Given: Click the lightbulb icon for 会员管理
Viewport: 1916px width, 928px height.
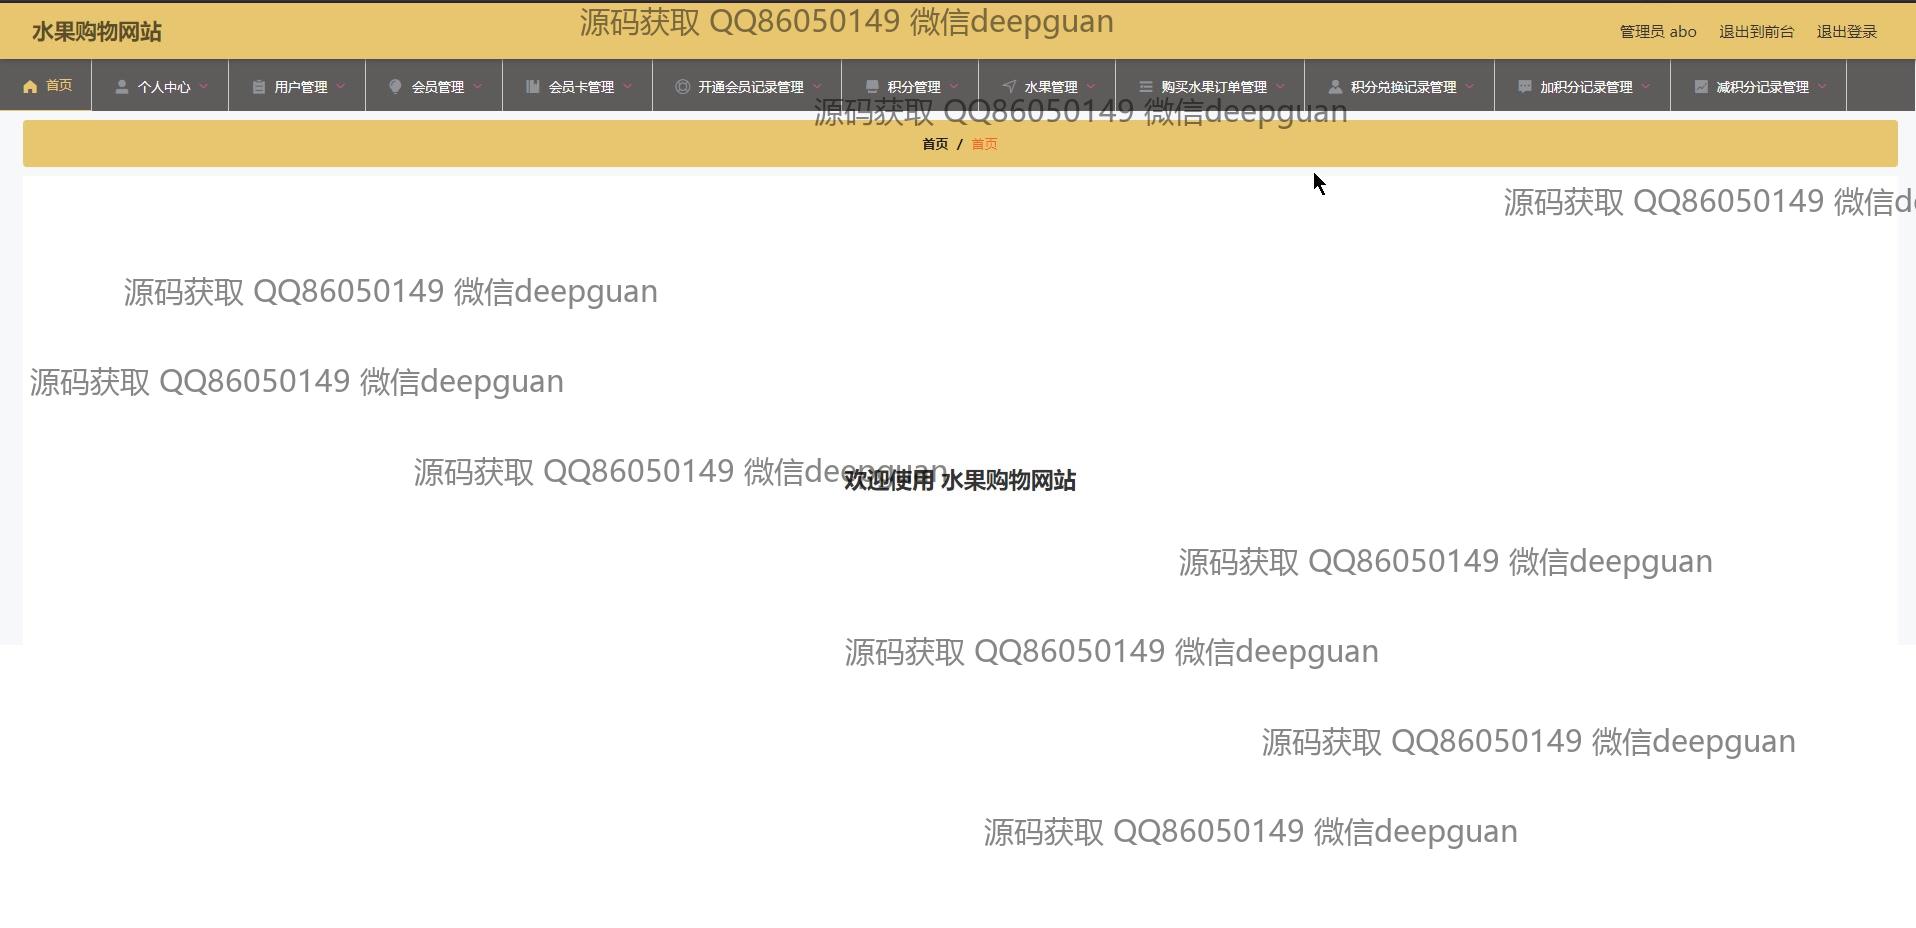Looking at the screenshot, I should coord(395,87).
